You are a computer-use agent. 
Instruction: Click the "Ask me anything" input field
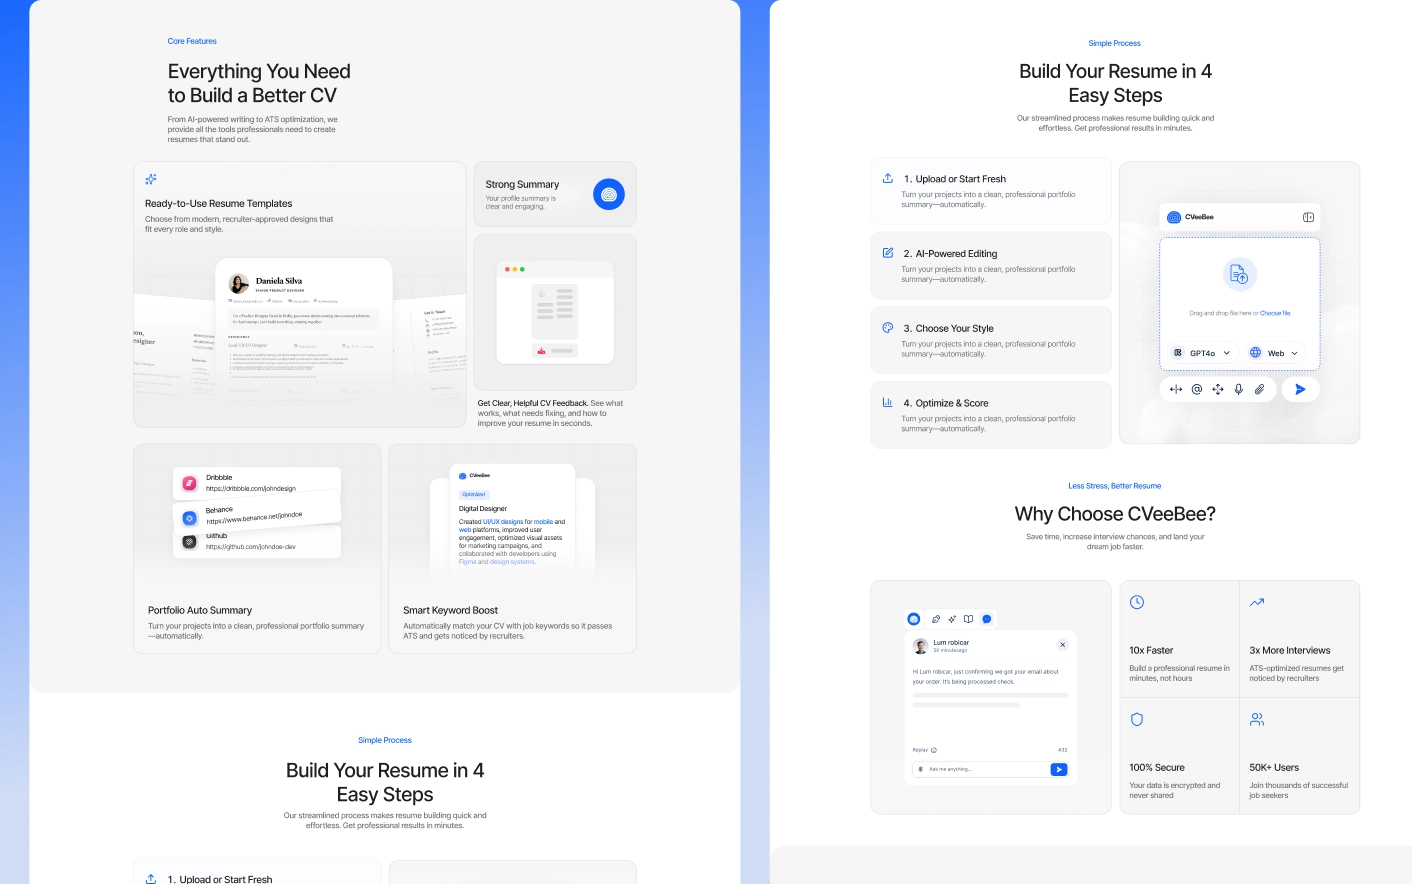coord(985,769)
